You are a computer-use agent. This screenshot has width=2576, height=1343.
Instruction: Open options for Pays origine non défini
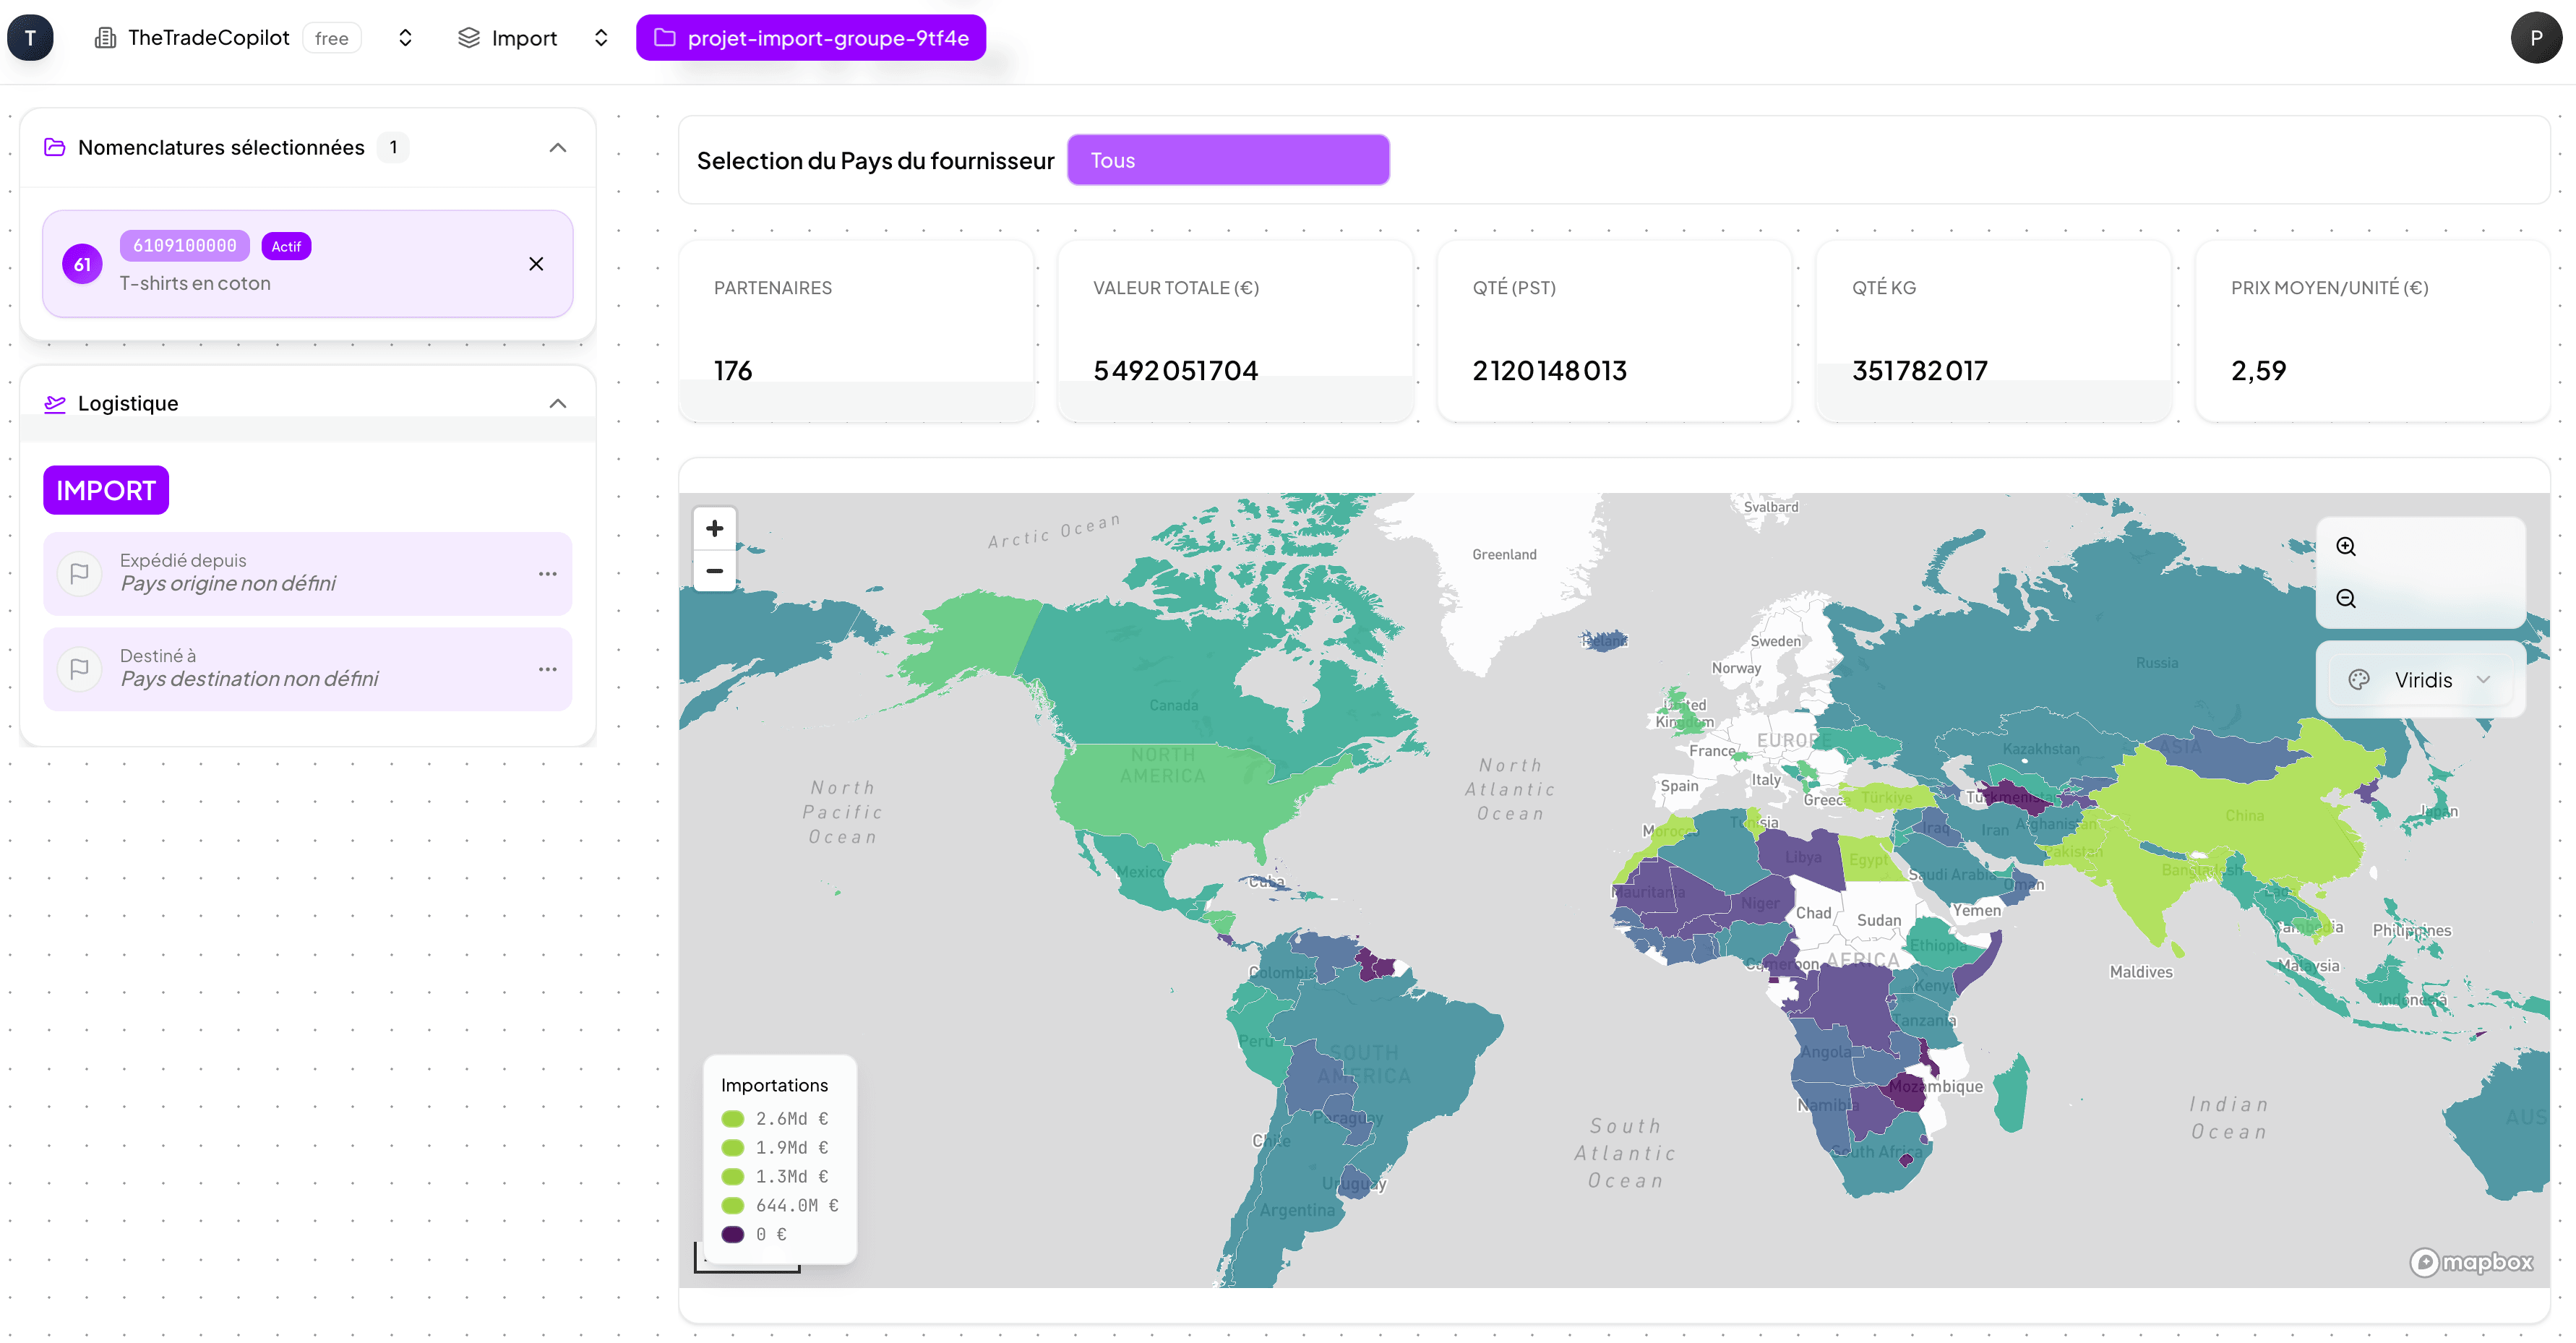(x=547, y=573)
